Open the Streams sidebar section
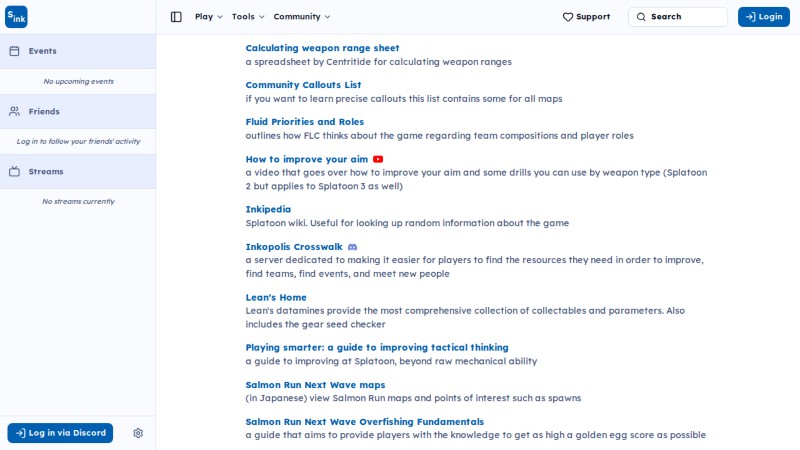Image resolution: width=800 pixels, height=450 pixels. click(x=78, y=171)
